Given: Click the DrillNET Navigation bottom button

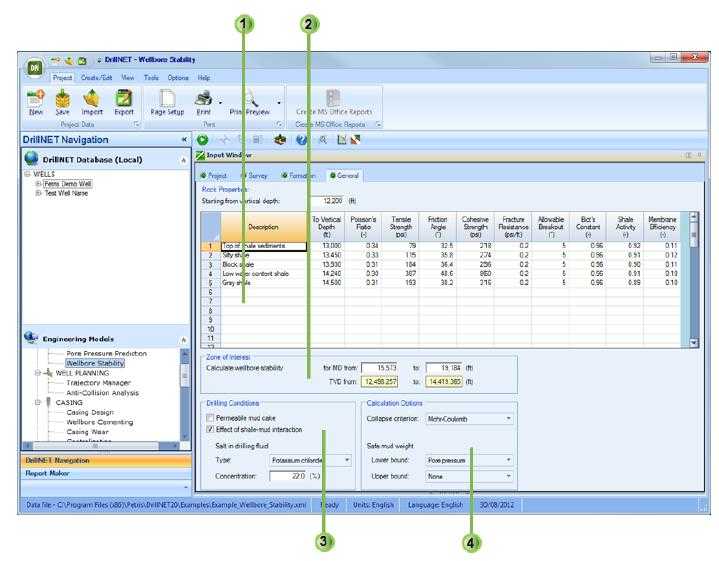Looking at the screenshot, I should click(106, 461).
